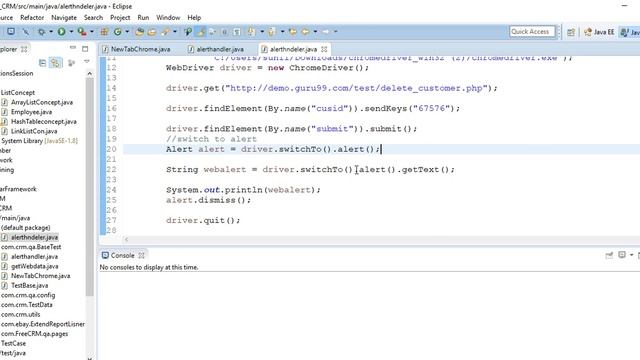Click the editor horizontal scrollbar left arrow

point(126,239)
